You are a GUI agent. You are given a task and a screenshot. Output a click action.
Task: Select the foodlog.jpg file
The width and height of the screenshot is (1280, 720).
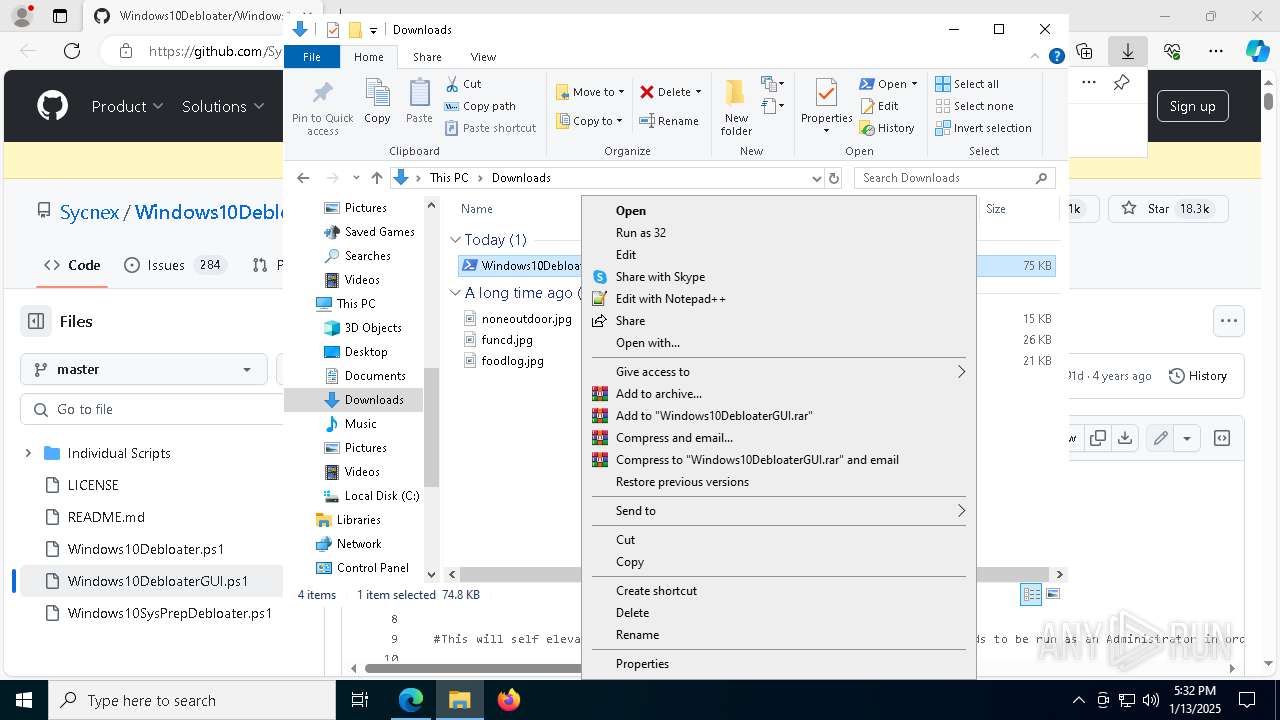512,361
